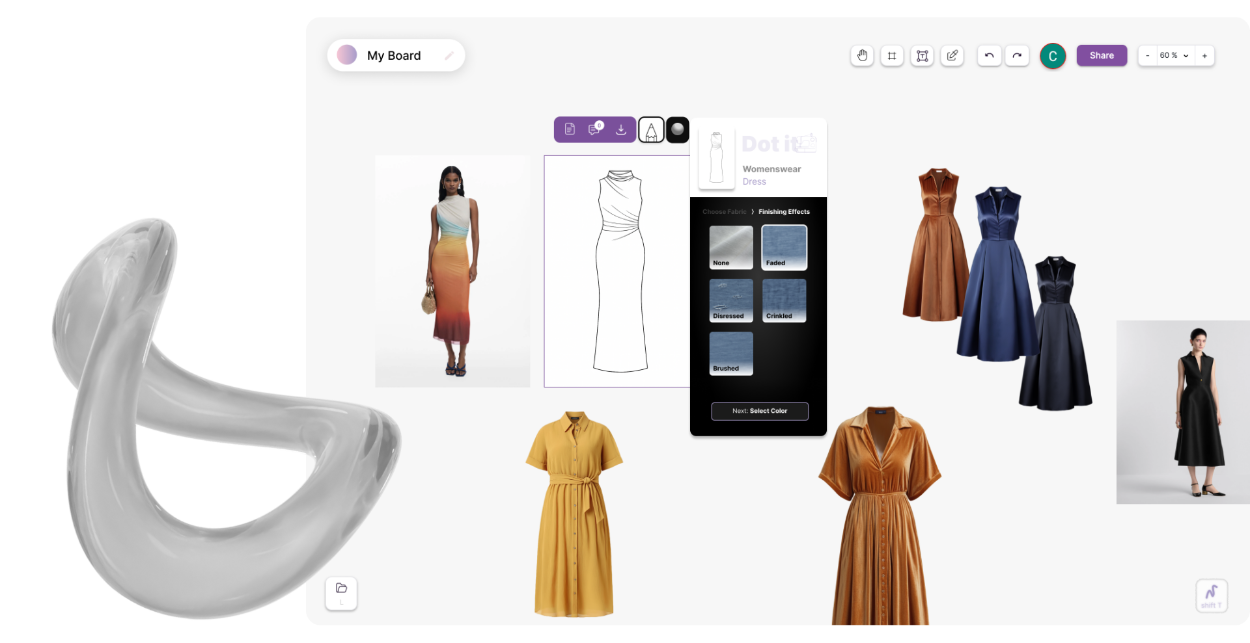1250x643 pixels.
Task: Choose the Crinkled finishing effect
Action: 784,300
